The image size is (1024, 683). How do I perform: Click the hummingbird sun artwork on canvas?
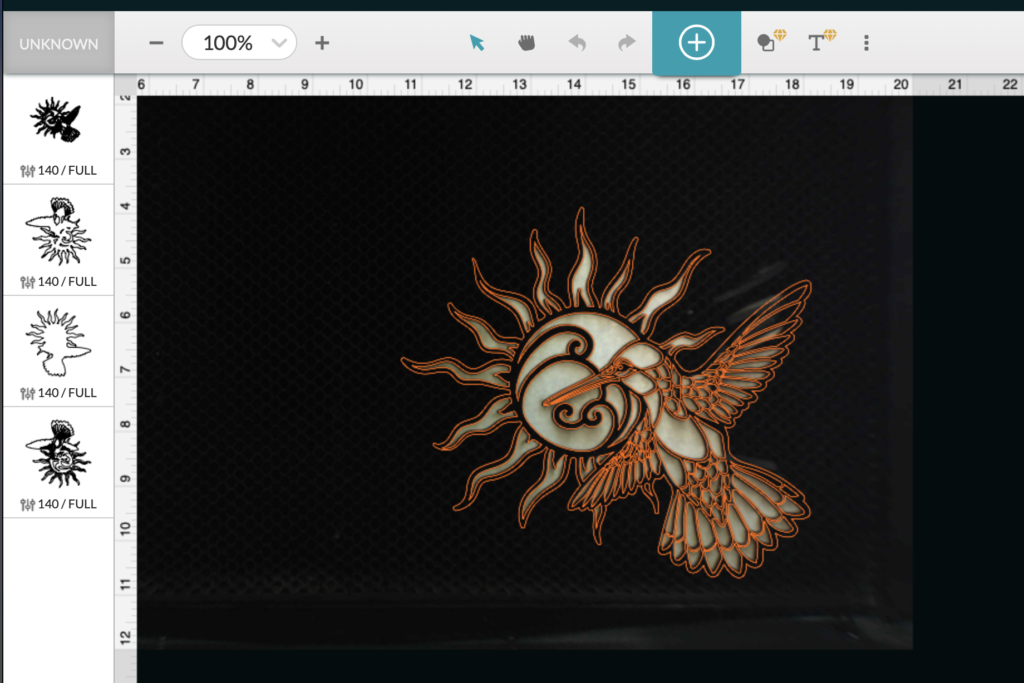coord(605,392)
